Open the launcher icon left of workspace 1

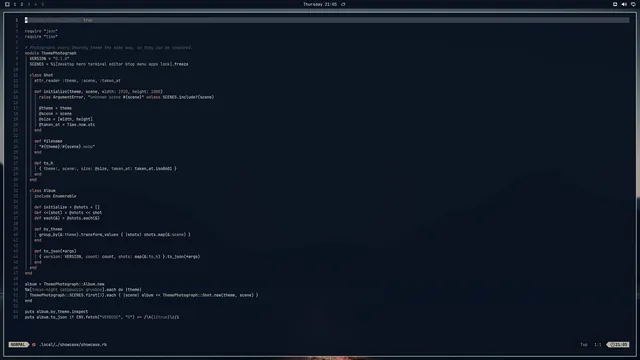coord(7,4)
